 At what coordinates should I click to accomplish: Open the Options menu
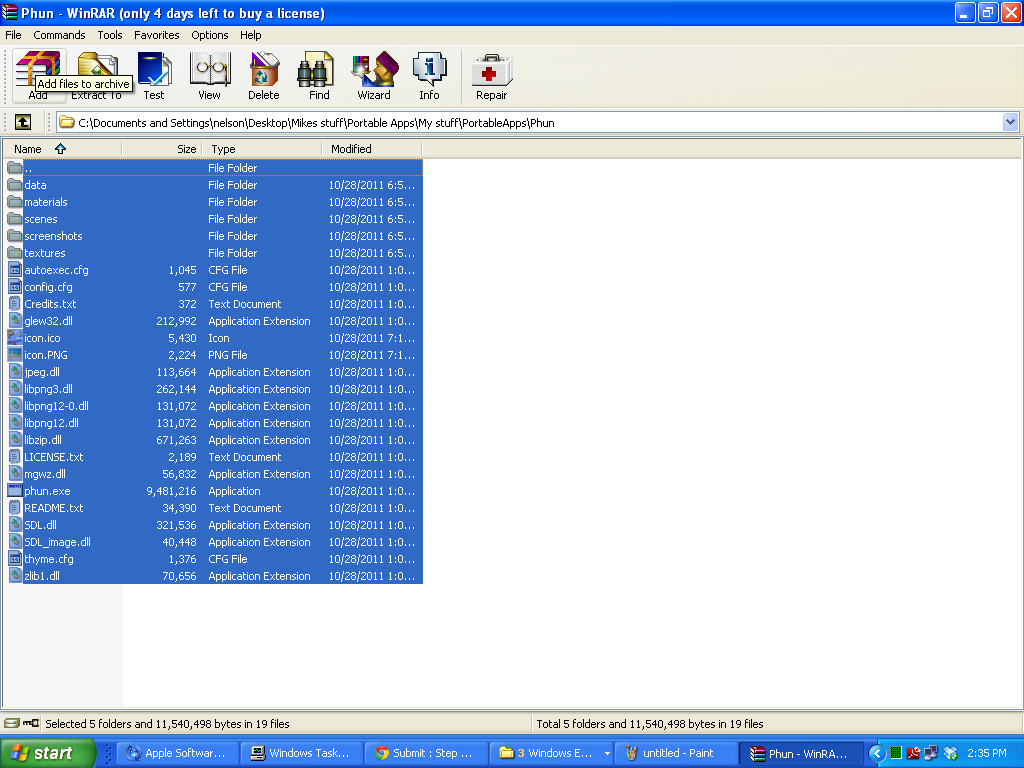[x=209, y=34]
